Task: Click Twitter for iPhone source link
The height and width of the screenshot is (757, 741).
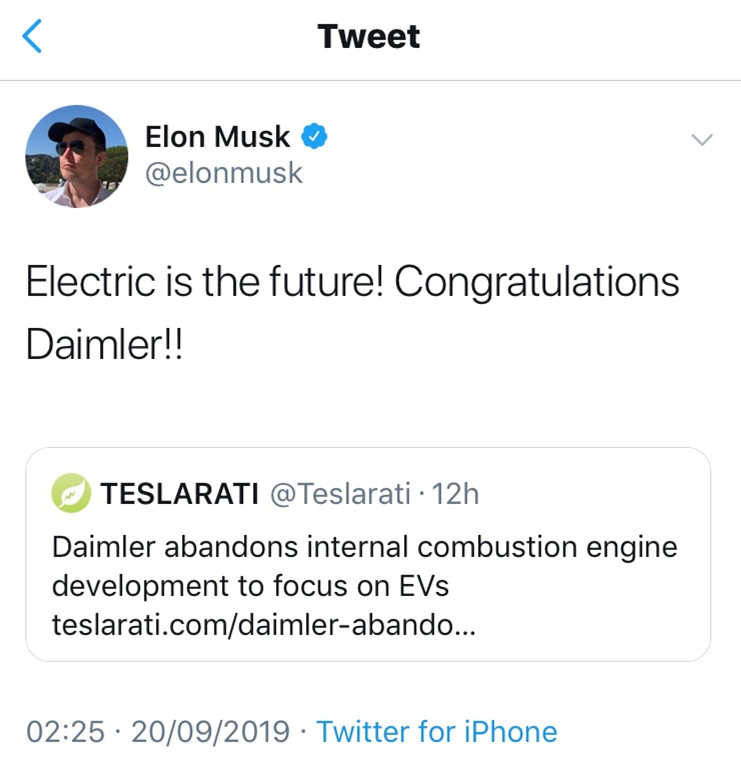Action: point(437,731)
